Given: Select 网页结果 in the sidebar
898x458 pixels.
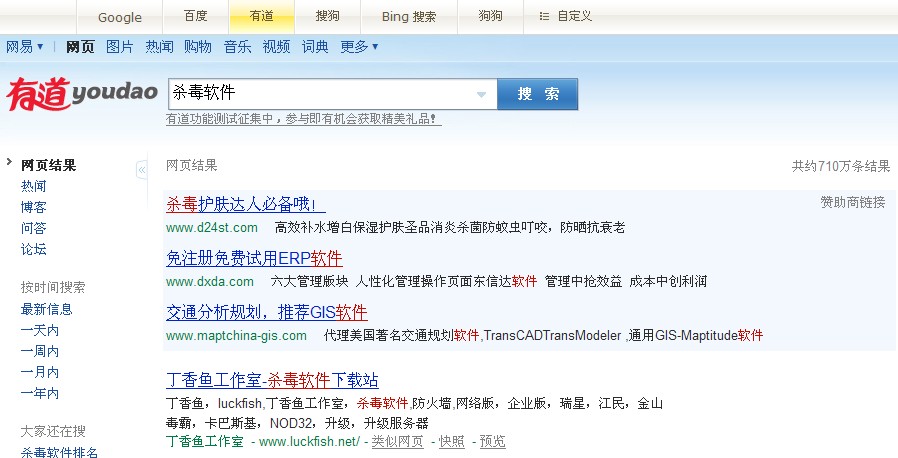Looking at the screenshot, I should 49,165.
